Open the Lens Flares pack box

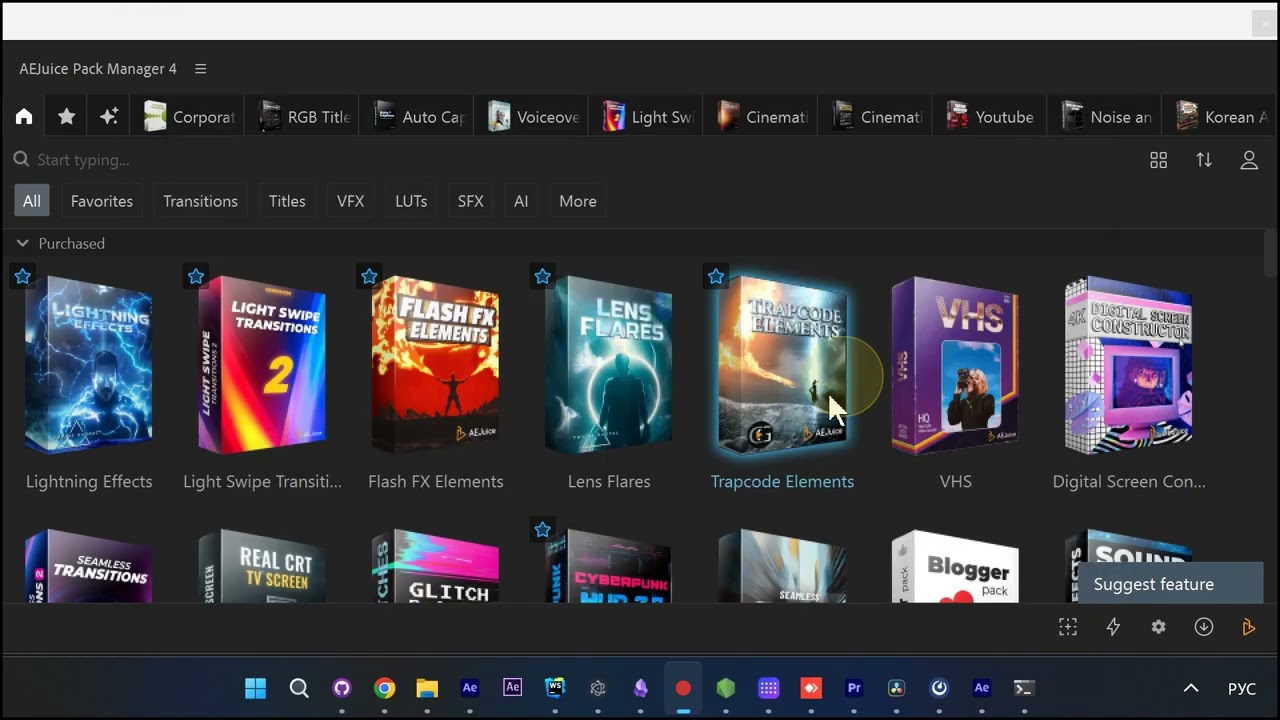(x=609, y=365)
